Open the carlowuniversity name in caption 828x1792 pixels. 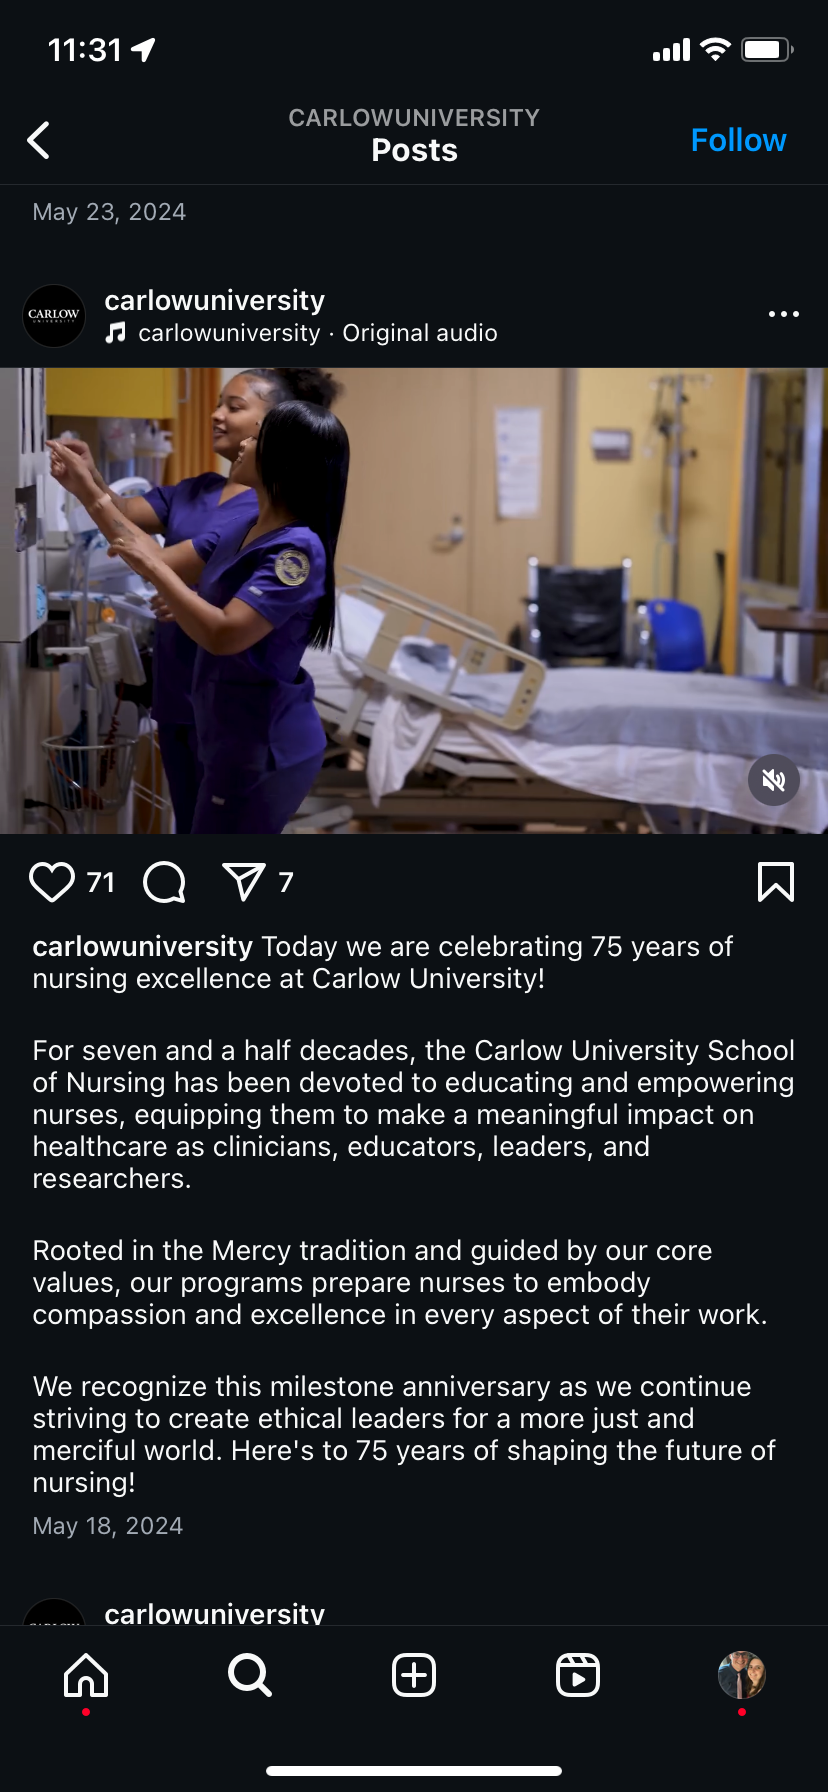(x=142, y=946)
